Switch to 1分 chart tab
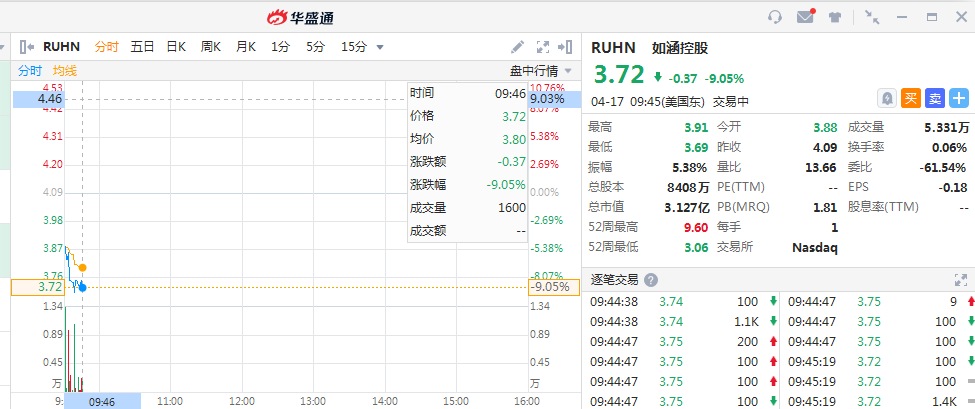 (x=280, y=47)
